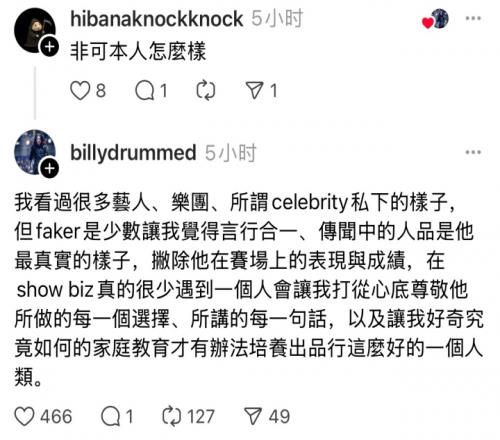
Task: See who liked via heart avatar badge
Action: (x=435, y=19)
